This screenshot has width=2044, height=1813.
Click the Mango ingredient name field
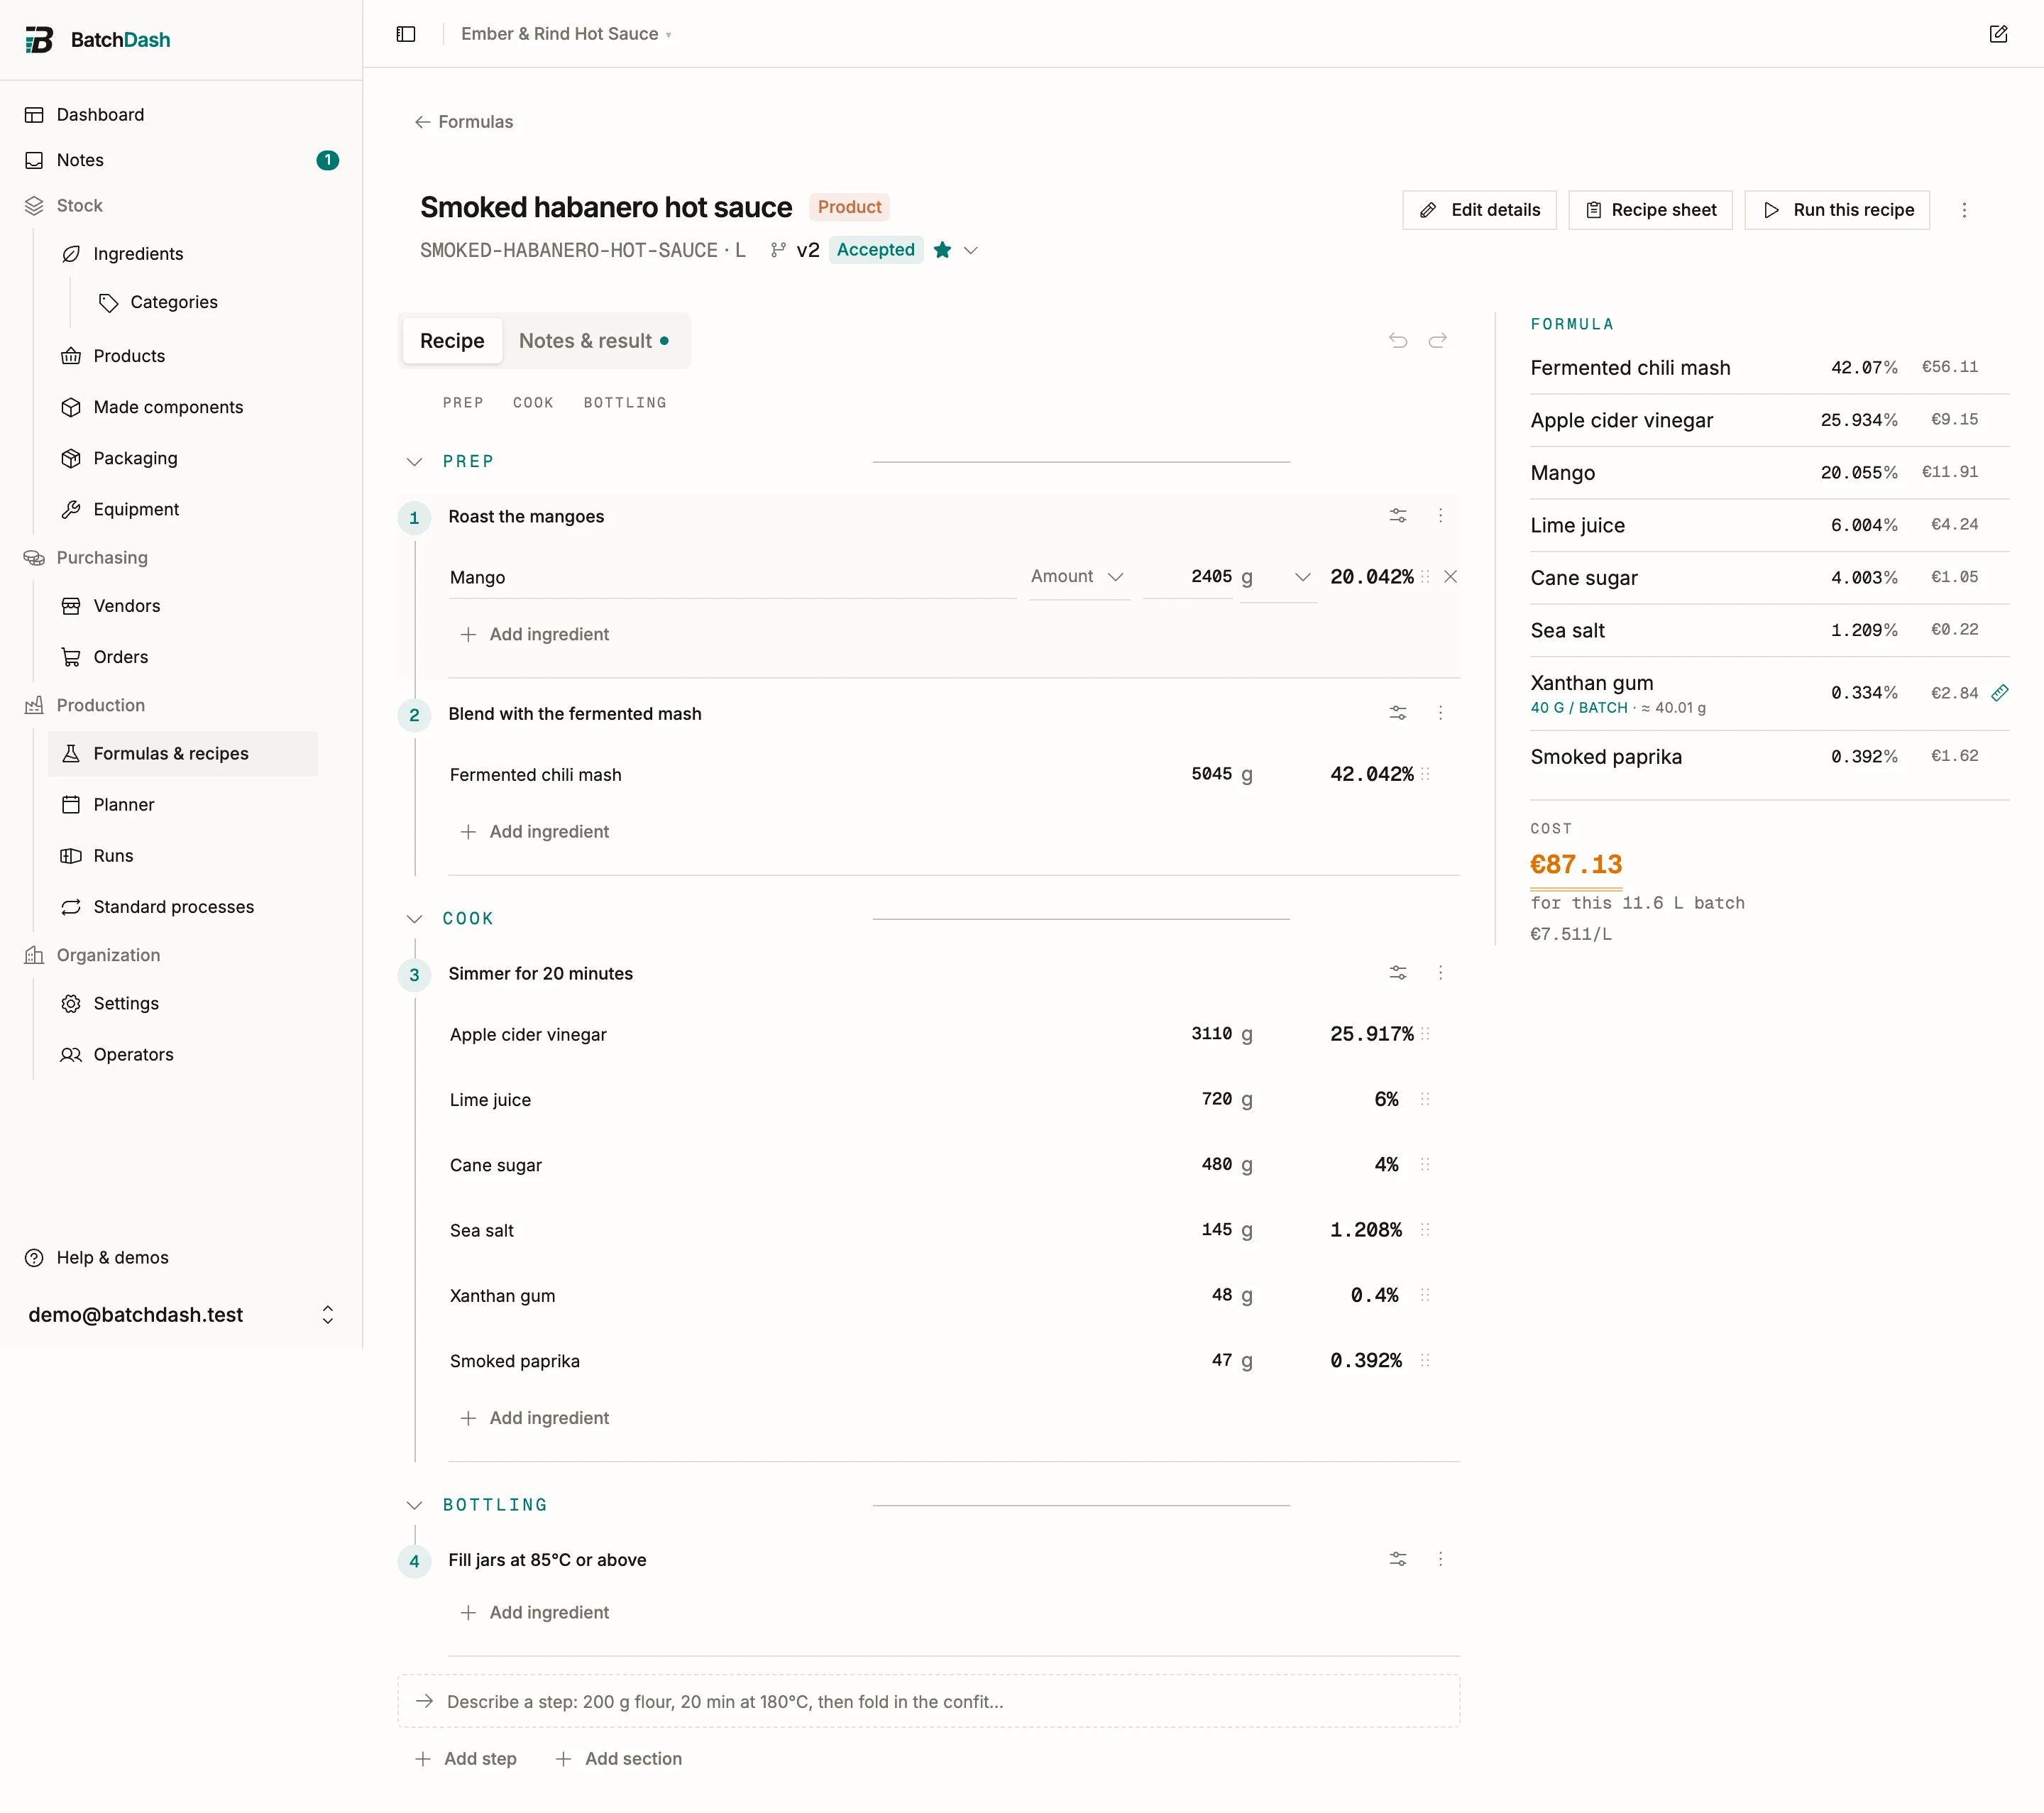pyautogui.click(x=733, y=577)
